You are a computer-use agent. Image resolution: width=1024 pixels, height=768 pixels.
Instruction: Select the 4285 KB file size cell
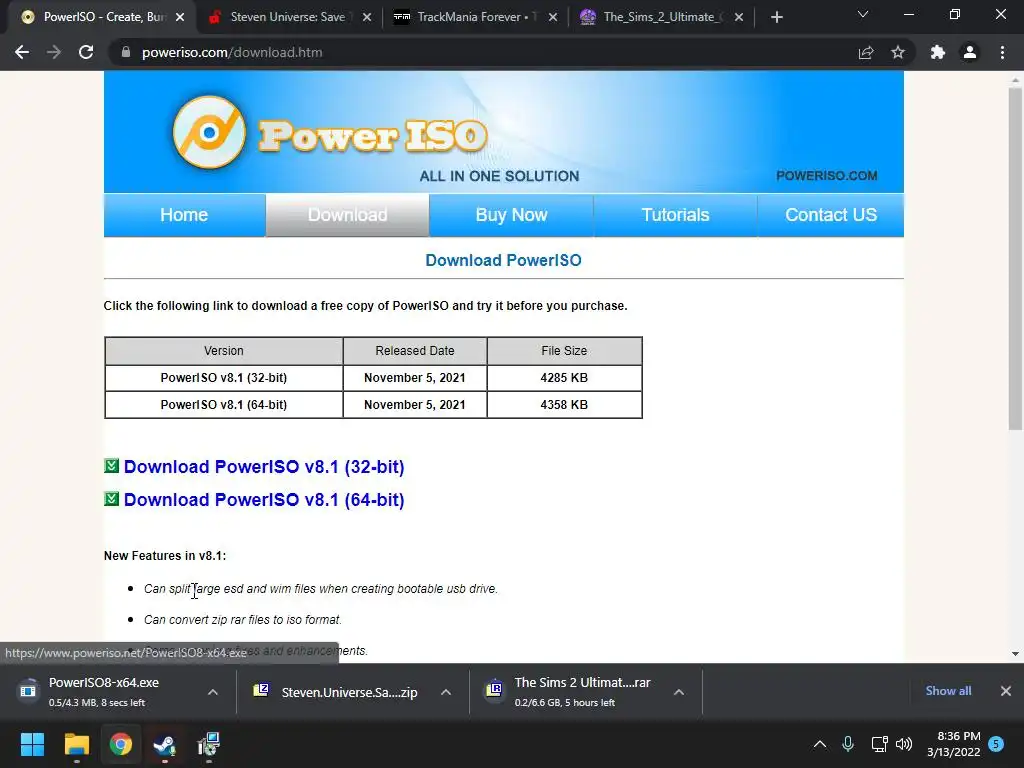tap(564, 377)
